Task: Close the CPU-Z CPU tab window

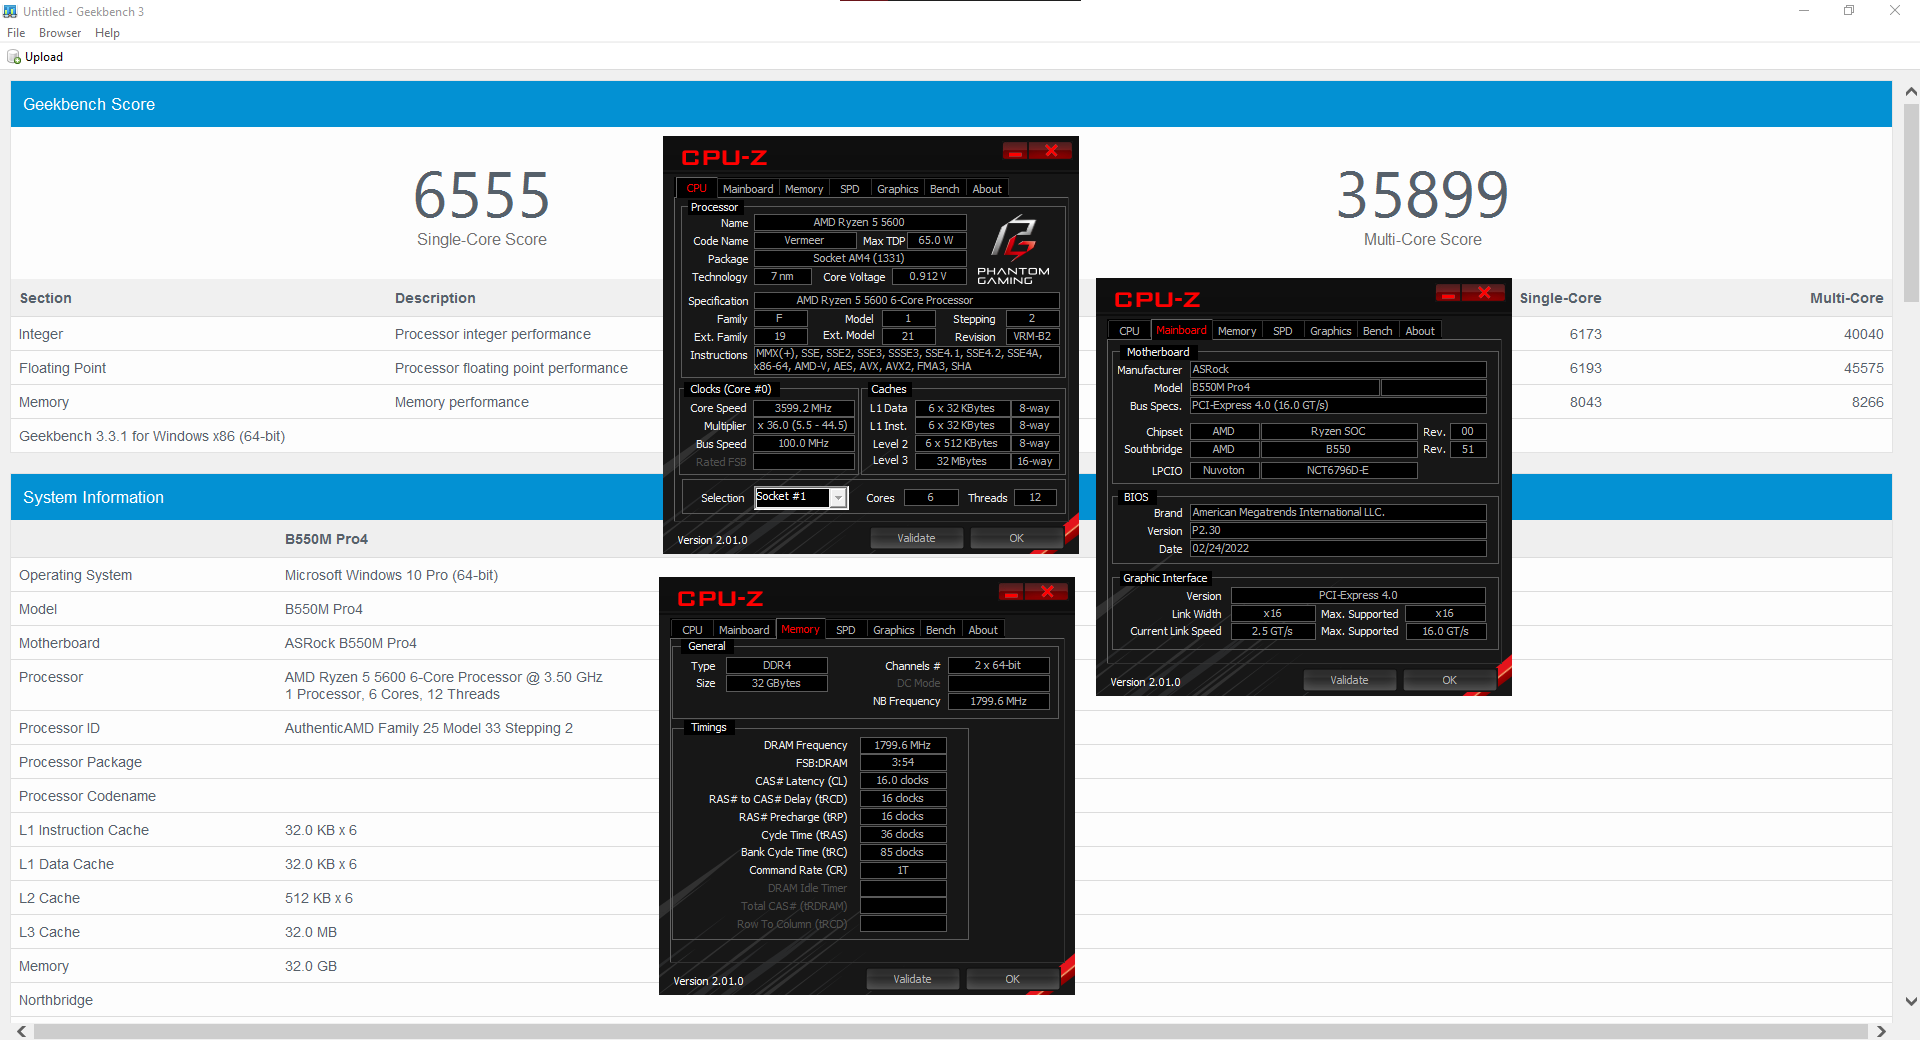Action: click(x=1051, y=151)
